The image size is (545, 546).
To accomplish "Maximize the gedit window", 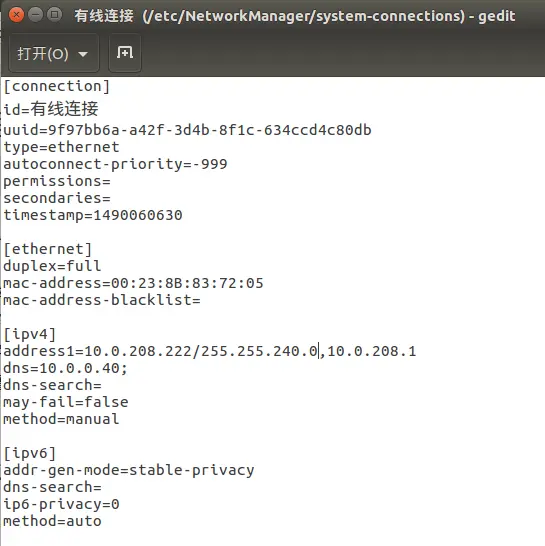I will (54, 15).
